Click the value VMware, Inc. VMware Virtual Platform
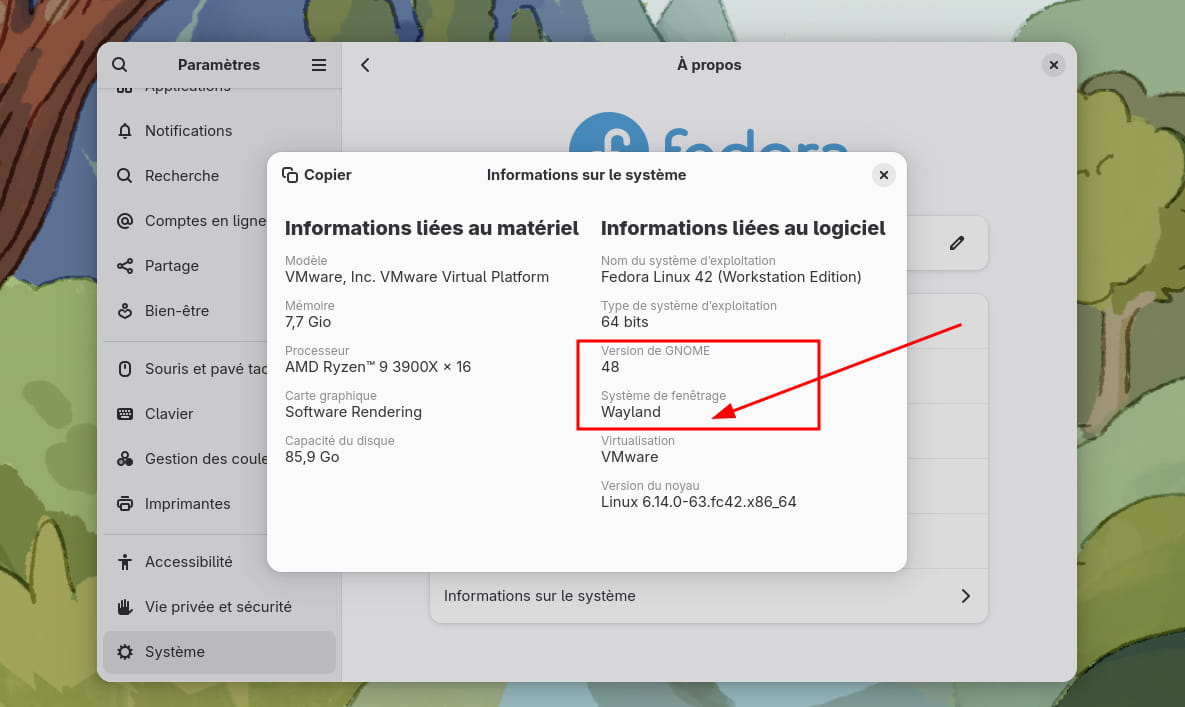The width and height of the screenshot is (1185, 707). tap(417, 277)
